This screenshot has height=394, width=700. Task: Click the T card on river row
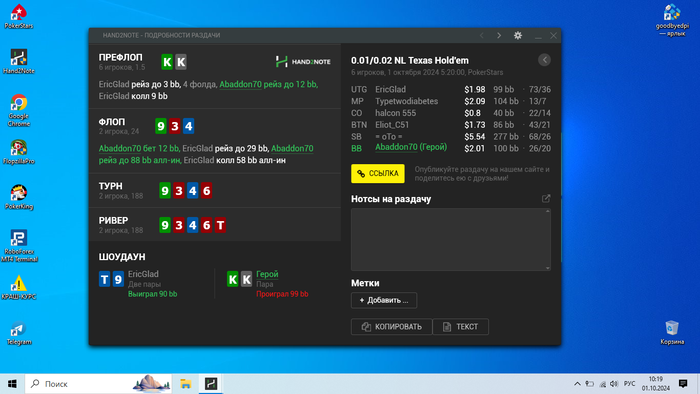pyautogui.click(x=220, y=225)
